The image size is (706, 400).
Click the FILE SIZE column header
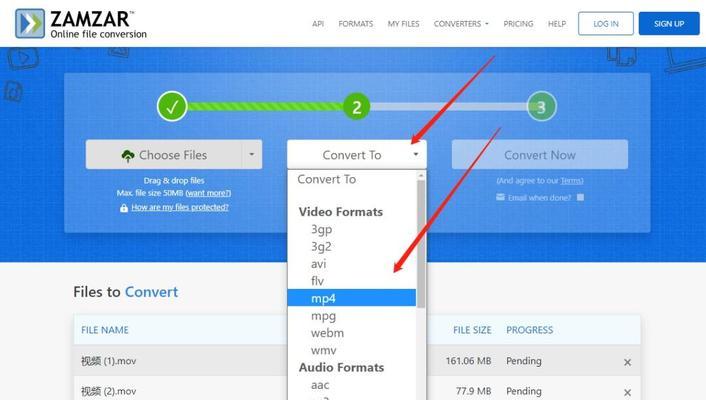[x=472, y=330]
